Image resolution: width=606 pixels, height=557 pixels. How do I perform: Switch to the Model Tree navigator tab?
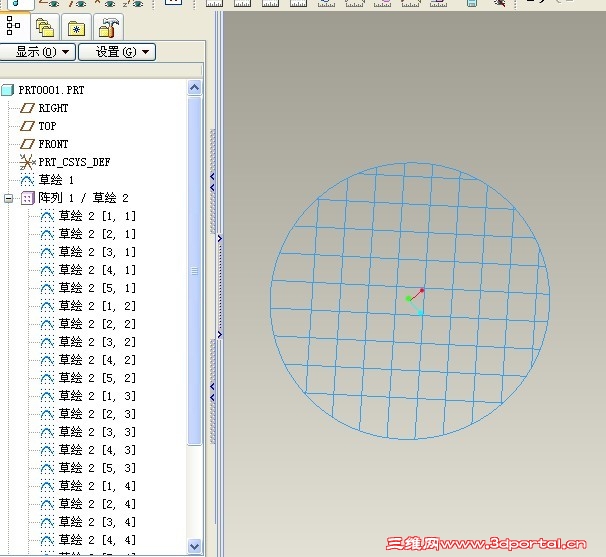point(14,26)
